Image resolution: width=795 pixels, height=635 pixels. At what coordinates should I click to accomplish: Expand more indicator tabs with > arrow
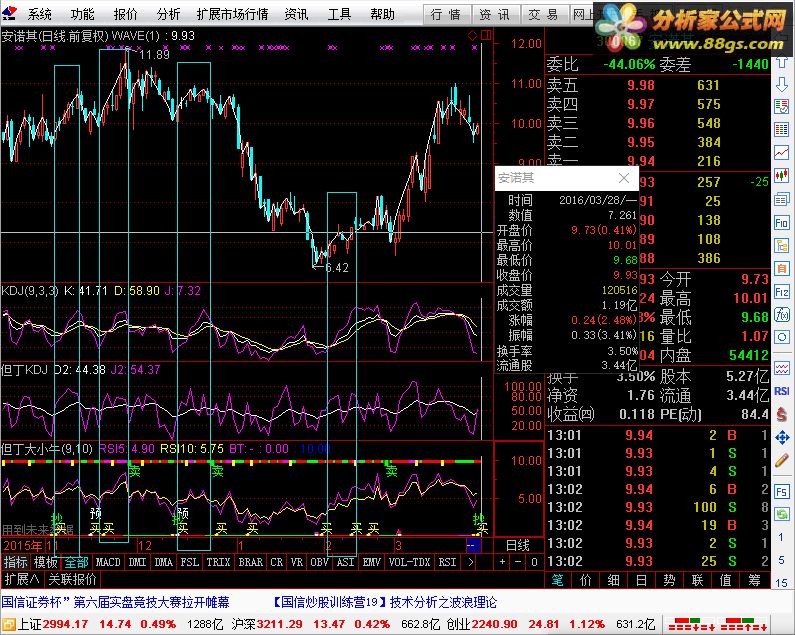point(471,562)
